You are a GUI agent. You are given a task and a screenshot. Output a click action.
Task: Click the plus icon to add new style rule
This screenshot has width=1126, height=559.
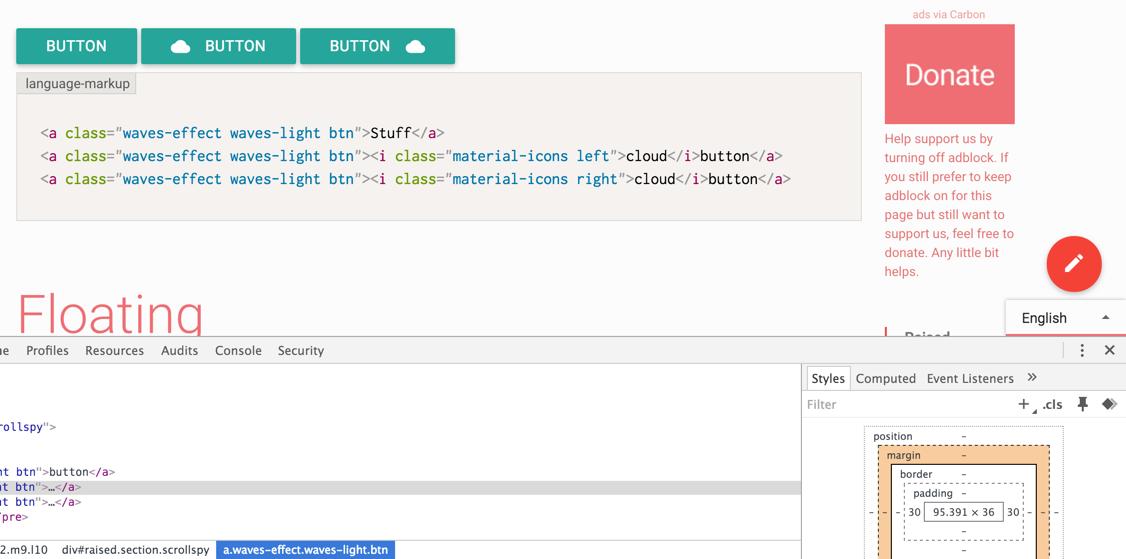(1023, 405)
